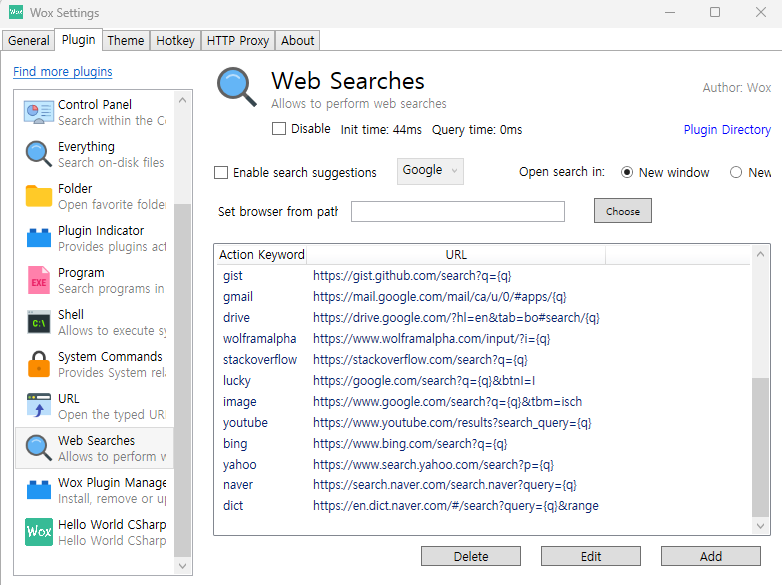The image size is (782, 585).
Task: Maximize the Wox Settings window
Action: (715, 12)
